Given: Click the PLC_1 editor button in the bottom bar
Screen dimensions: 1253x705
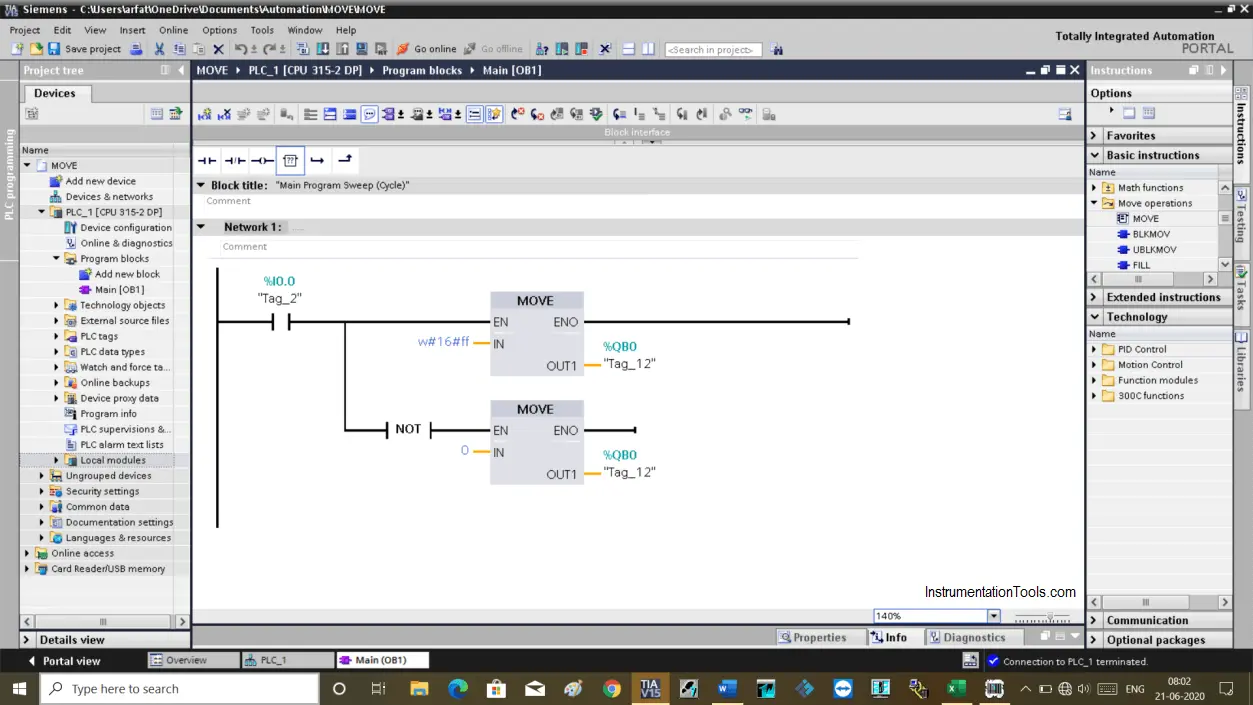Looking at the screenshot, I should (287, 660).
